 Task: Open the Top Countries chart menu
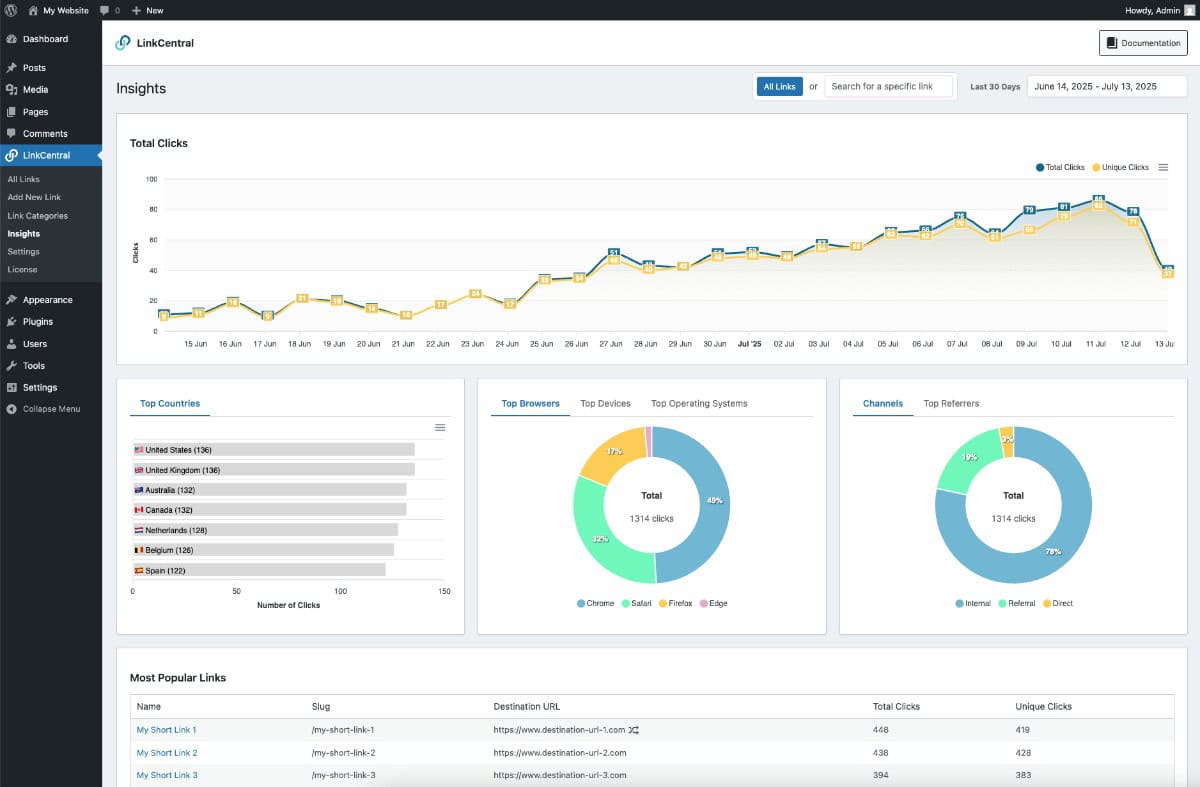pos(440,427)
